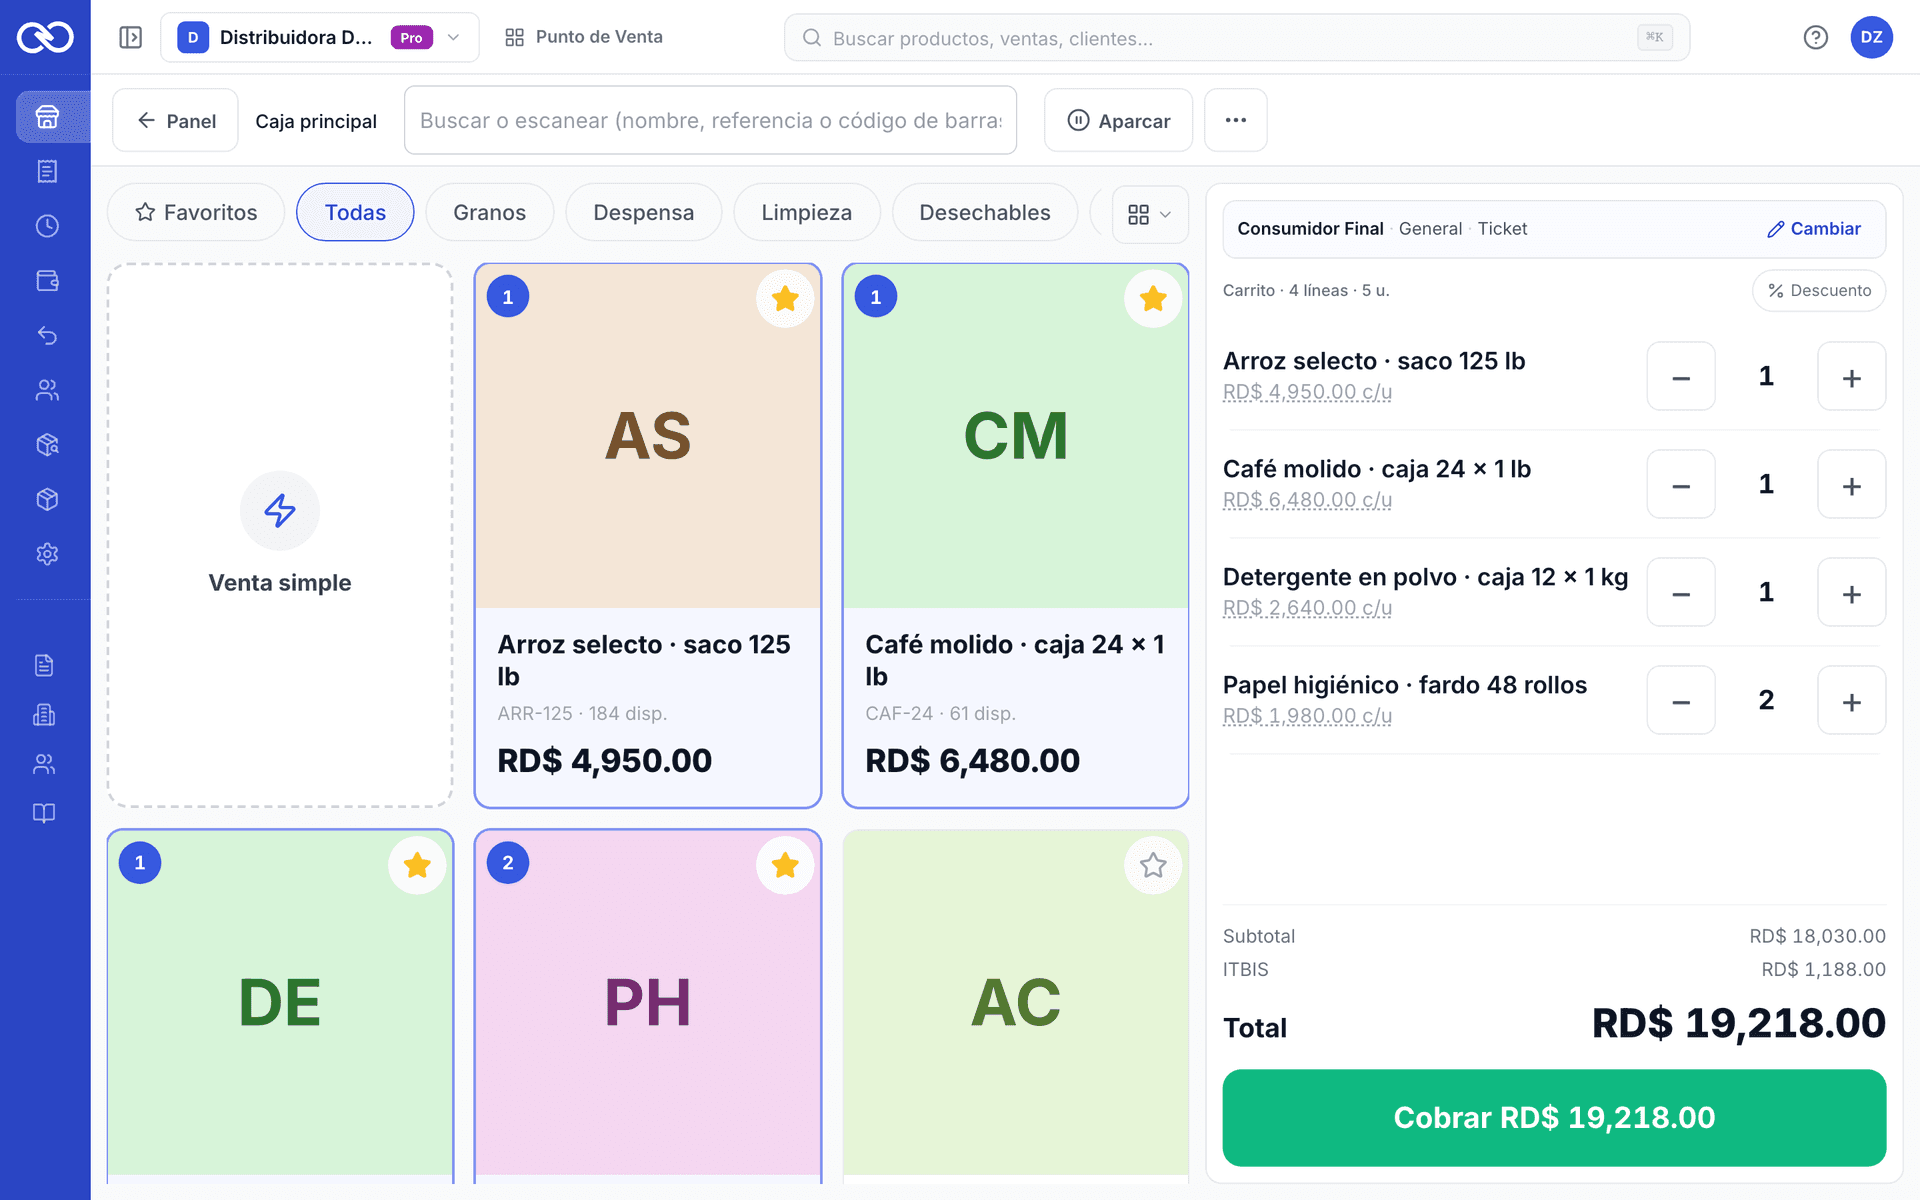Open the grid view options dropdown

(x=1150, y=214)
